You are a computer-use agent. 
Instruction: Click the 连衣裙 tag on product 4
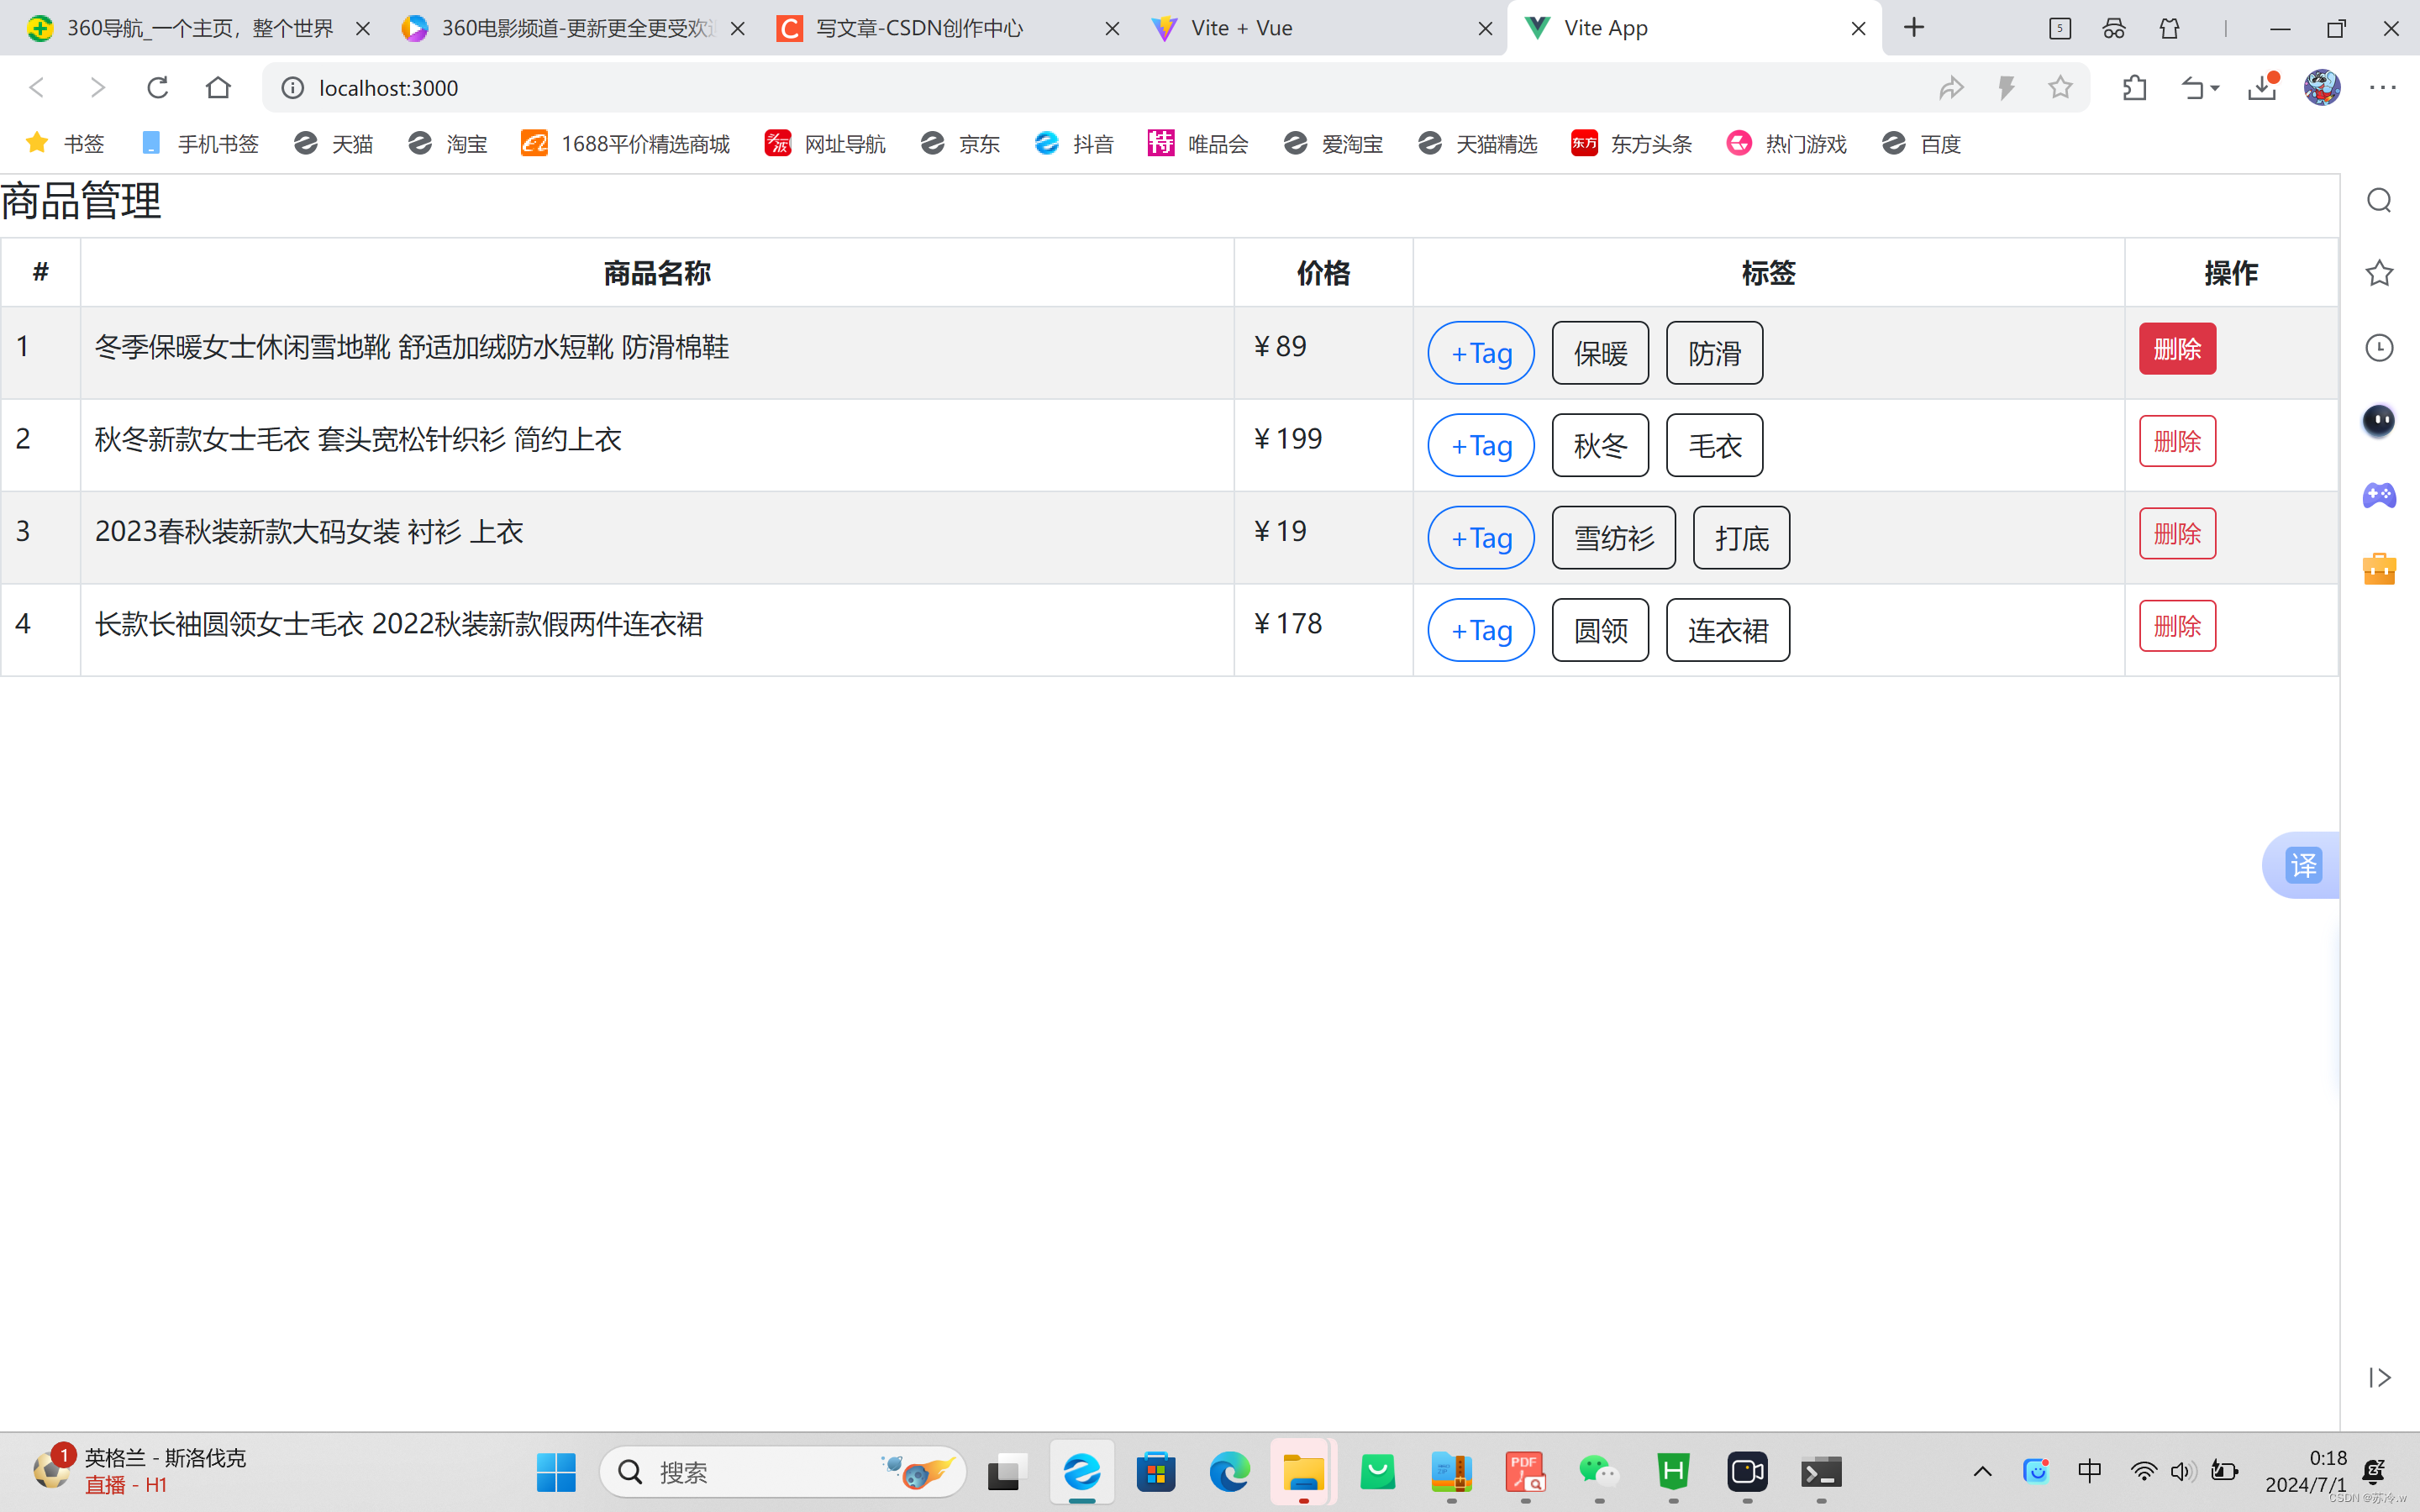point(1727,630)
